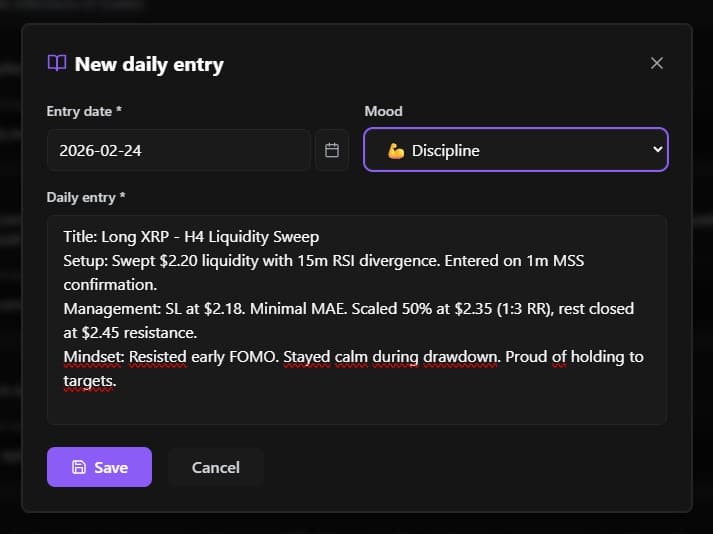Click the "Mood" field label
This screenshot has height=534, width=713.
coord(383,111)
